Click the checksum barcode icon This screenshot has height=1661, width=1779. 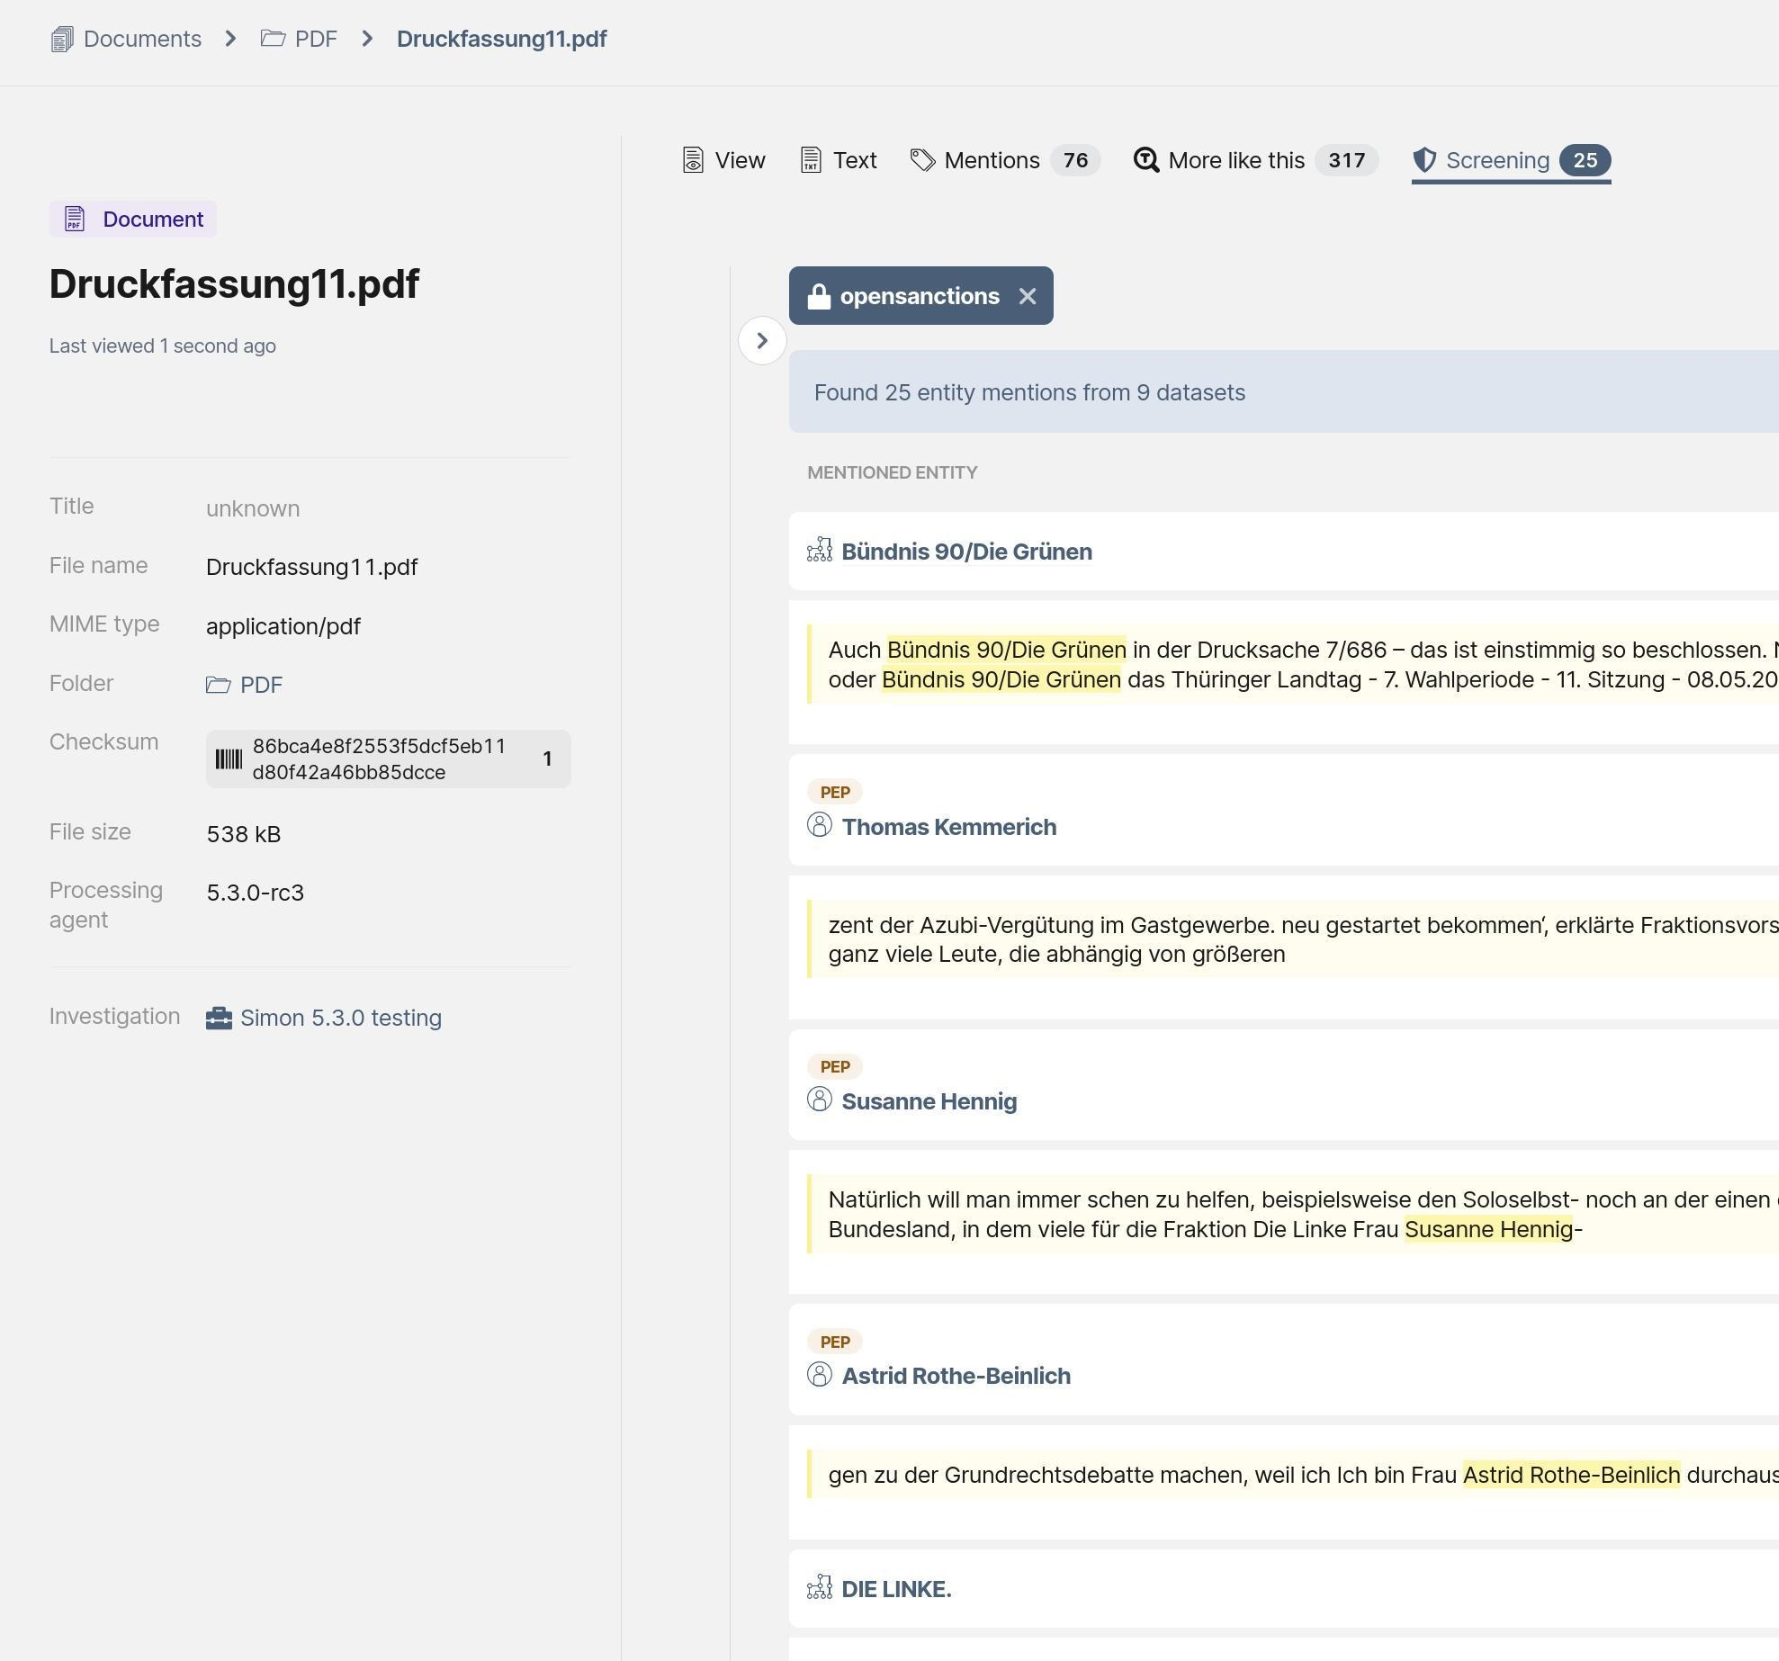click(x=229, y=759)
